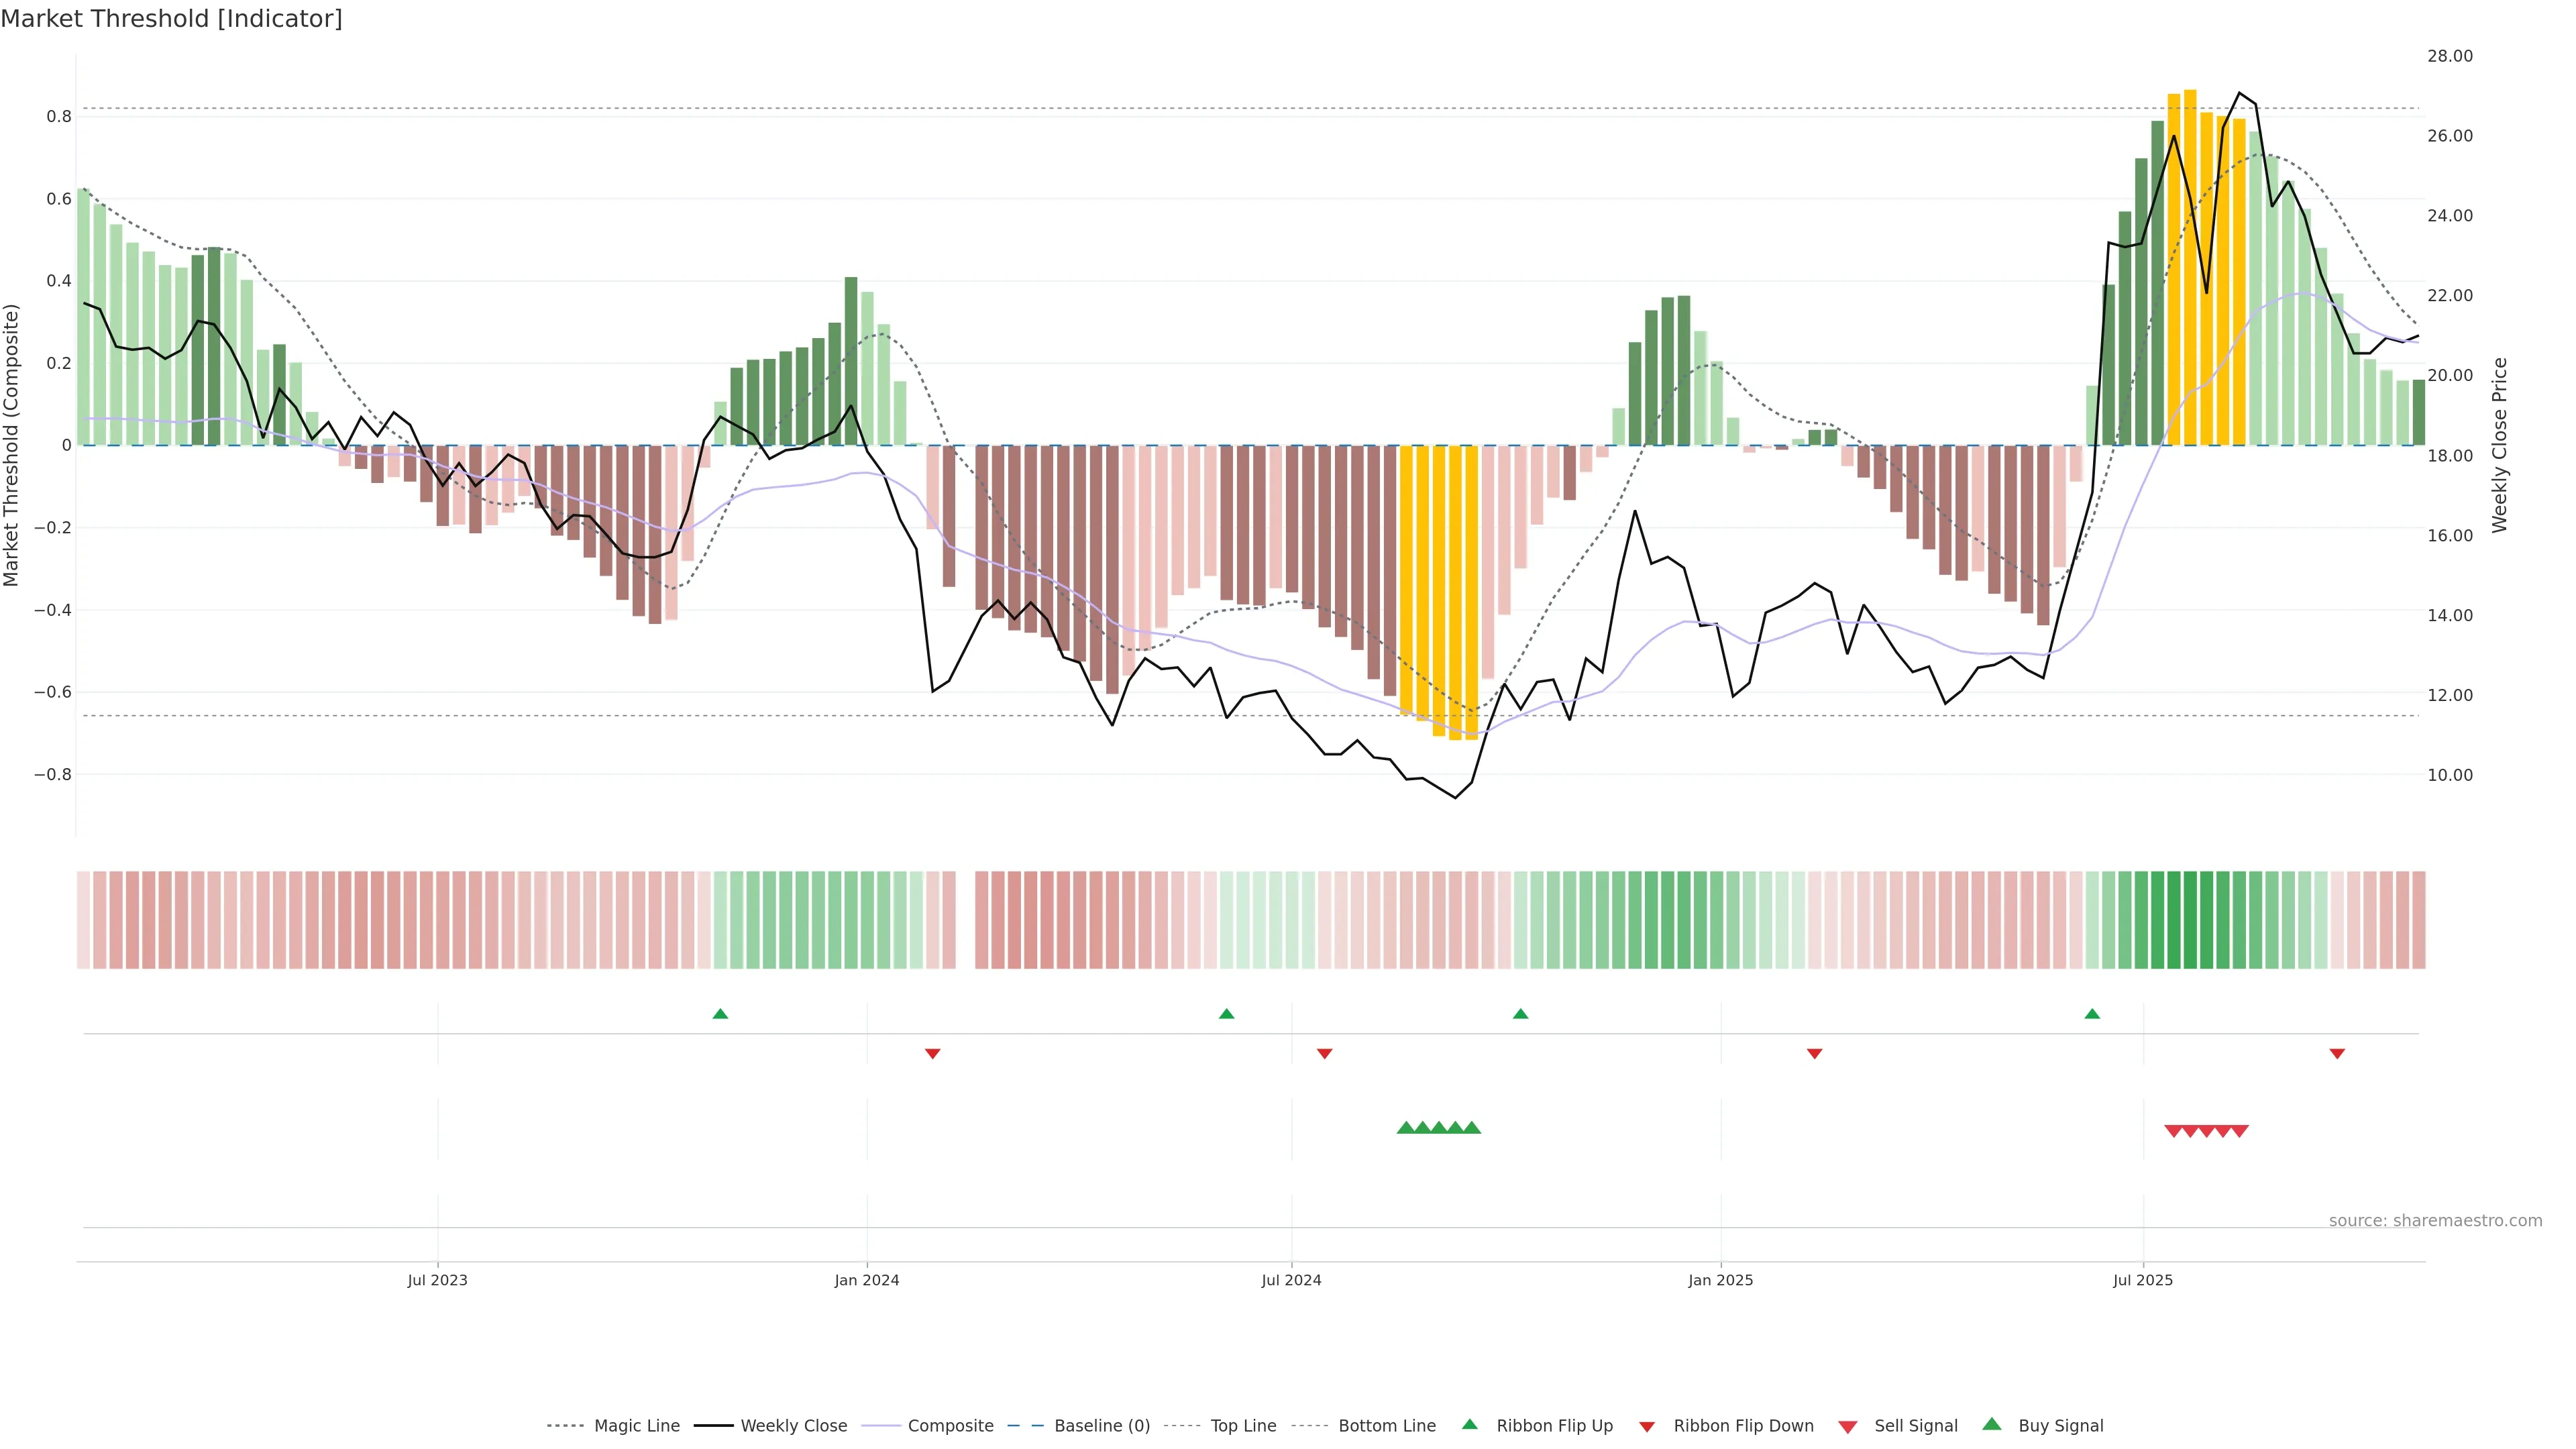
Task: Click the last red Ribbon Flip Down marker
Action: click(x=2337, y=1053)
